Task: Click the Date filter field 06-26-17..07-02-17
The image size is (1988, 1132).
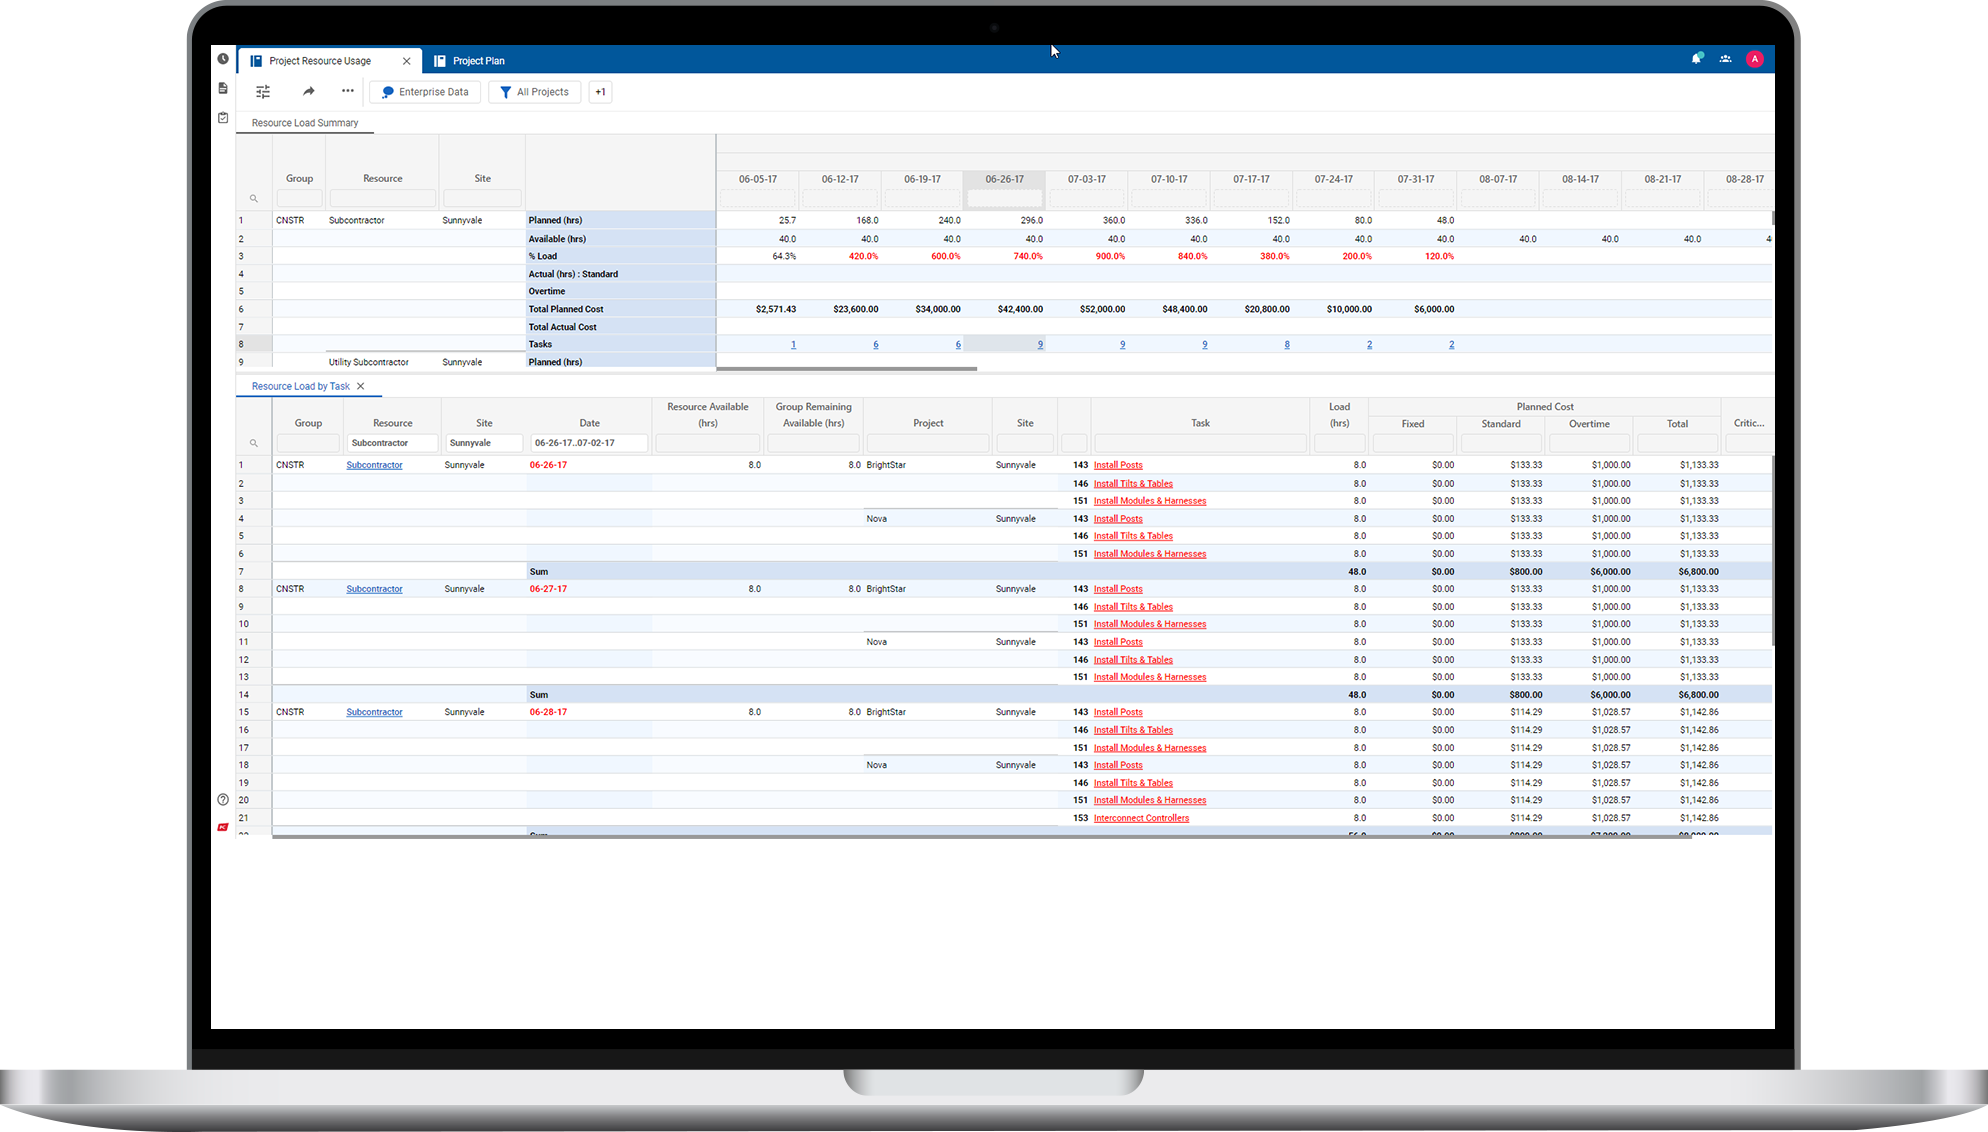Action: [x=589, y=443]
